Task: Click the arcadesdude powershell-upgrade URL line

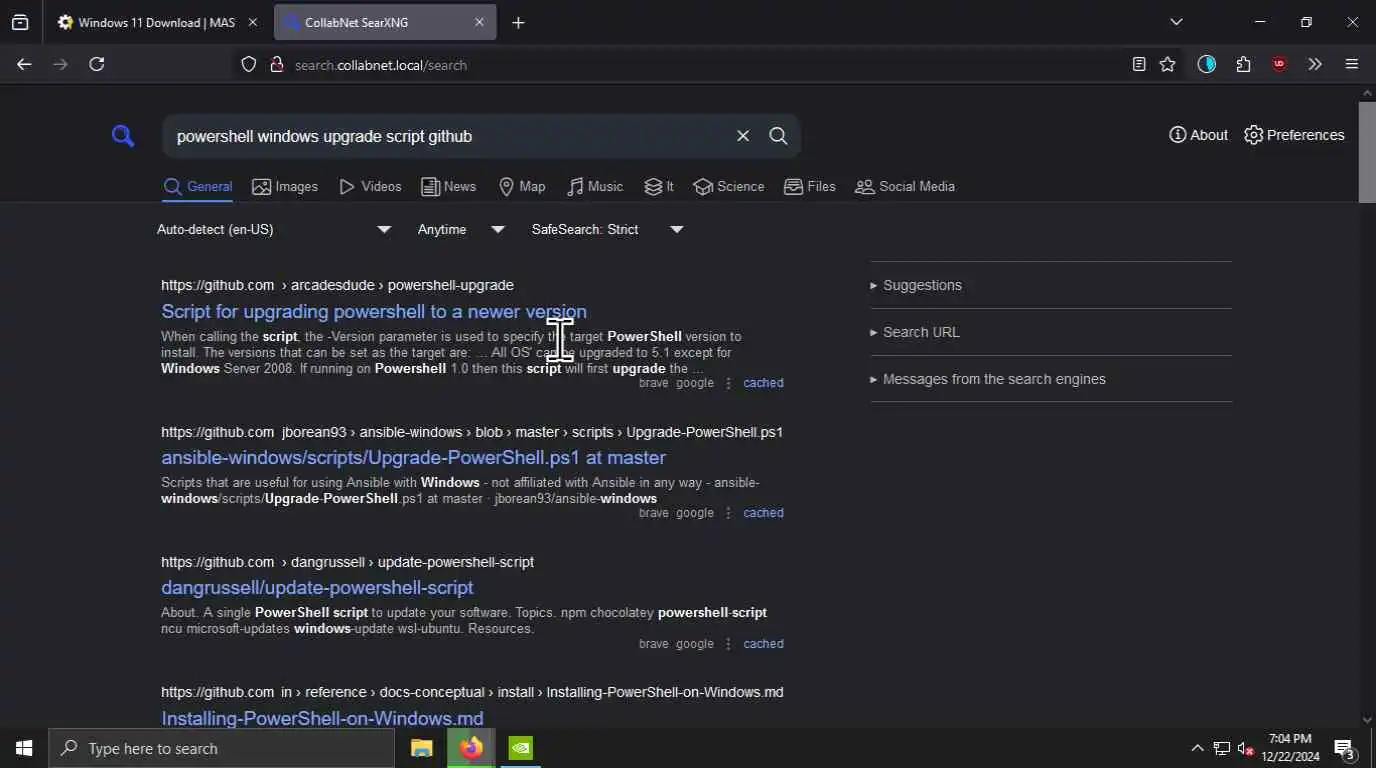Action: click(337, 286)
